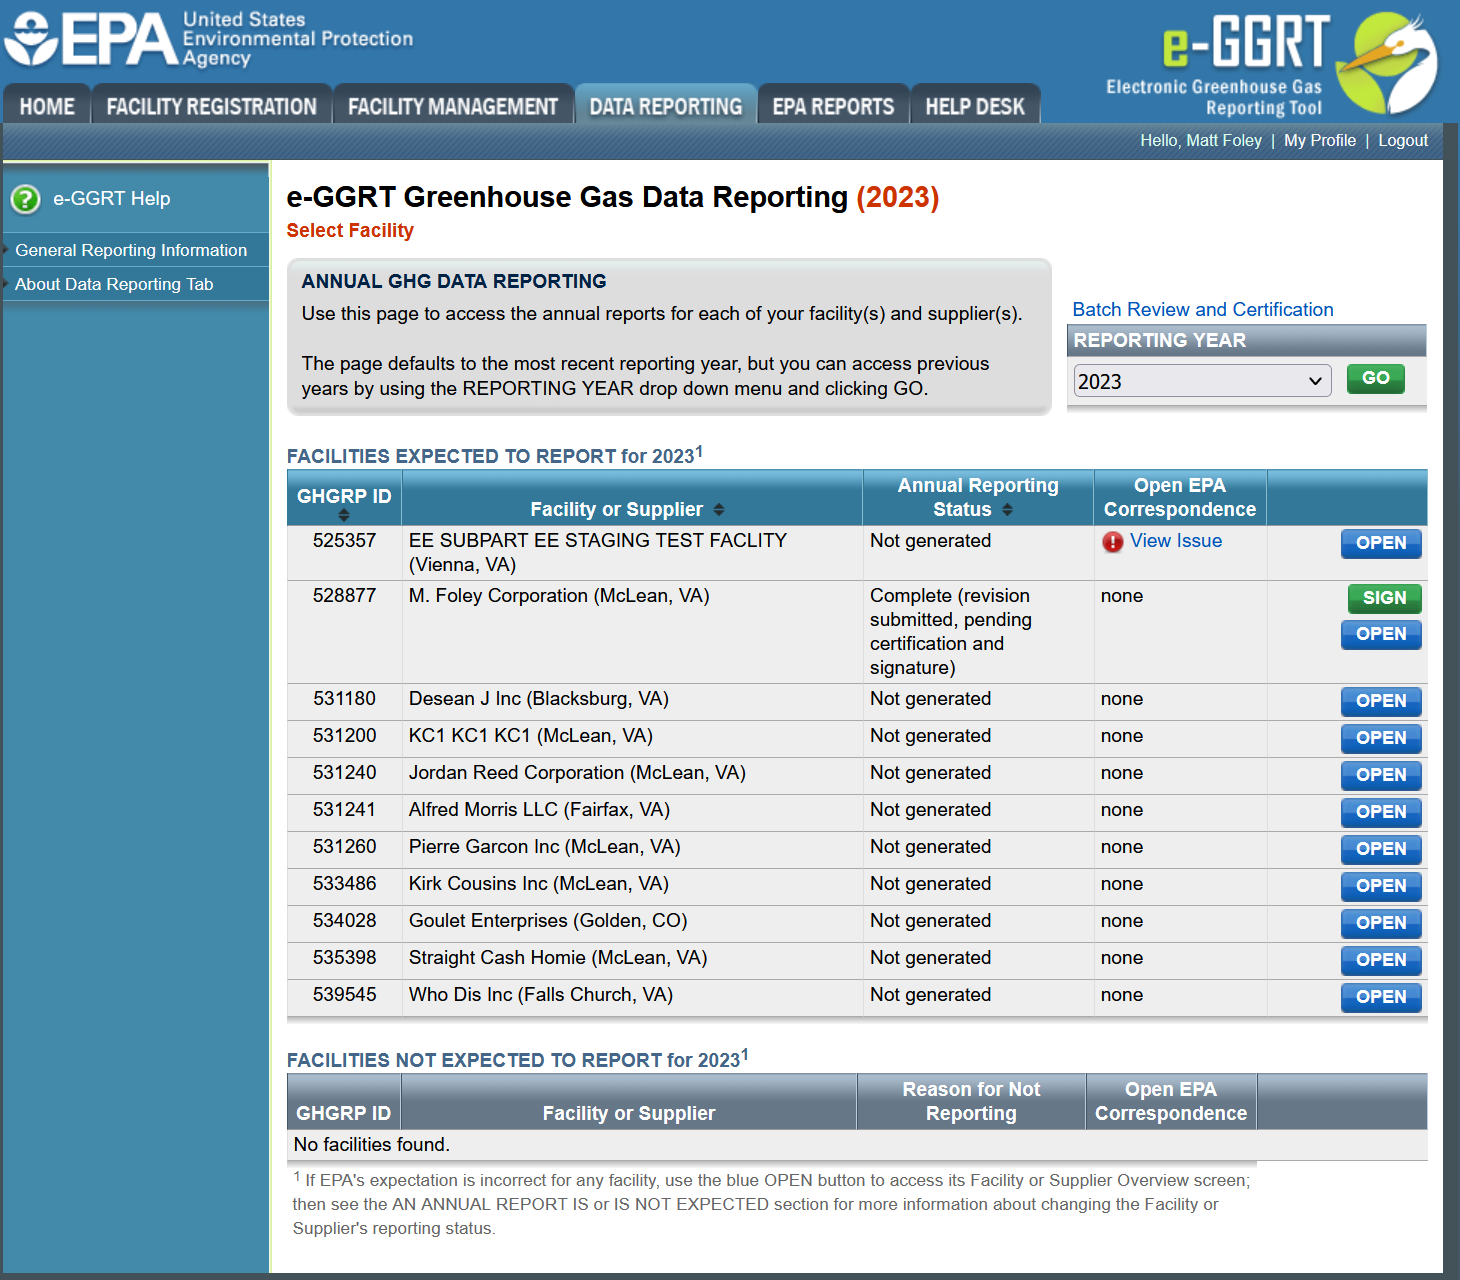This screenshot has width=1460, height=1280.
Task: Sort by Facility or Supplier arrows
Action: coord(718,510)
